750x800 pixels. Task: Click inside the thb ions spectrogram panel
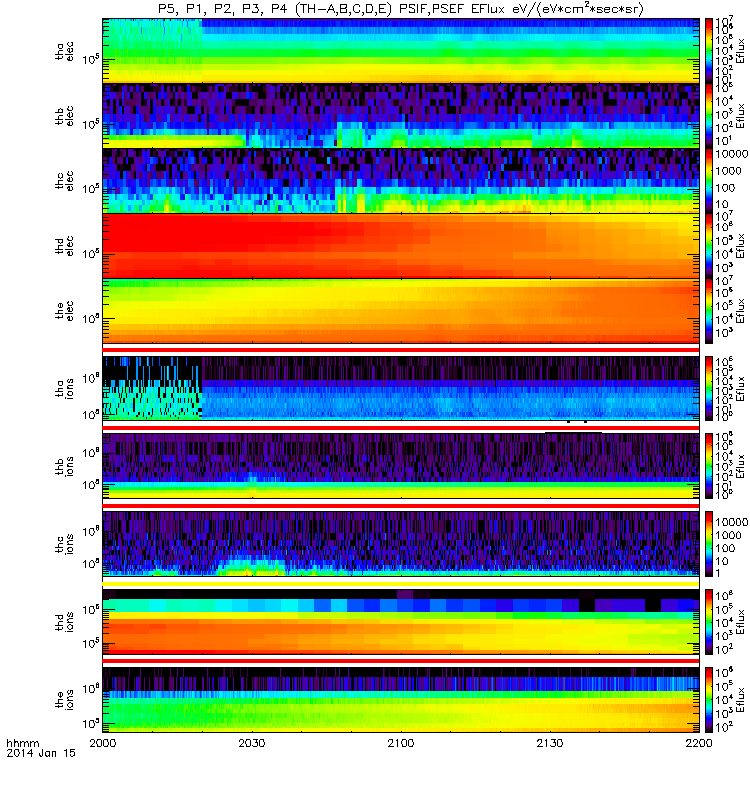coord(401,466)
